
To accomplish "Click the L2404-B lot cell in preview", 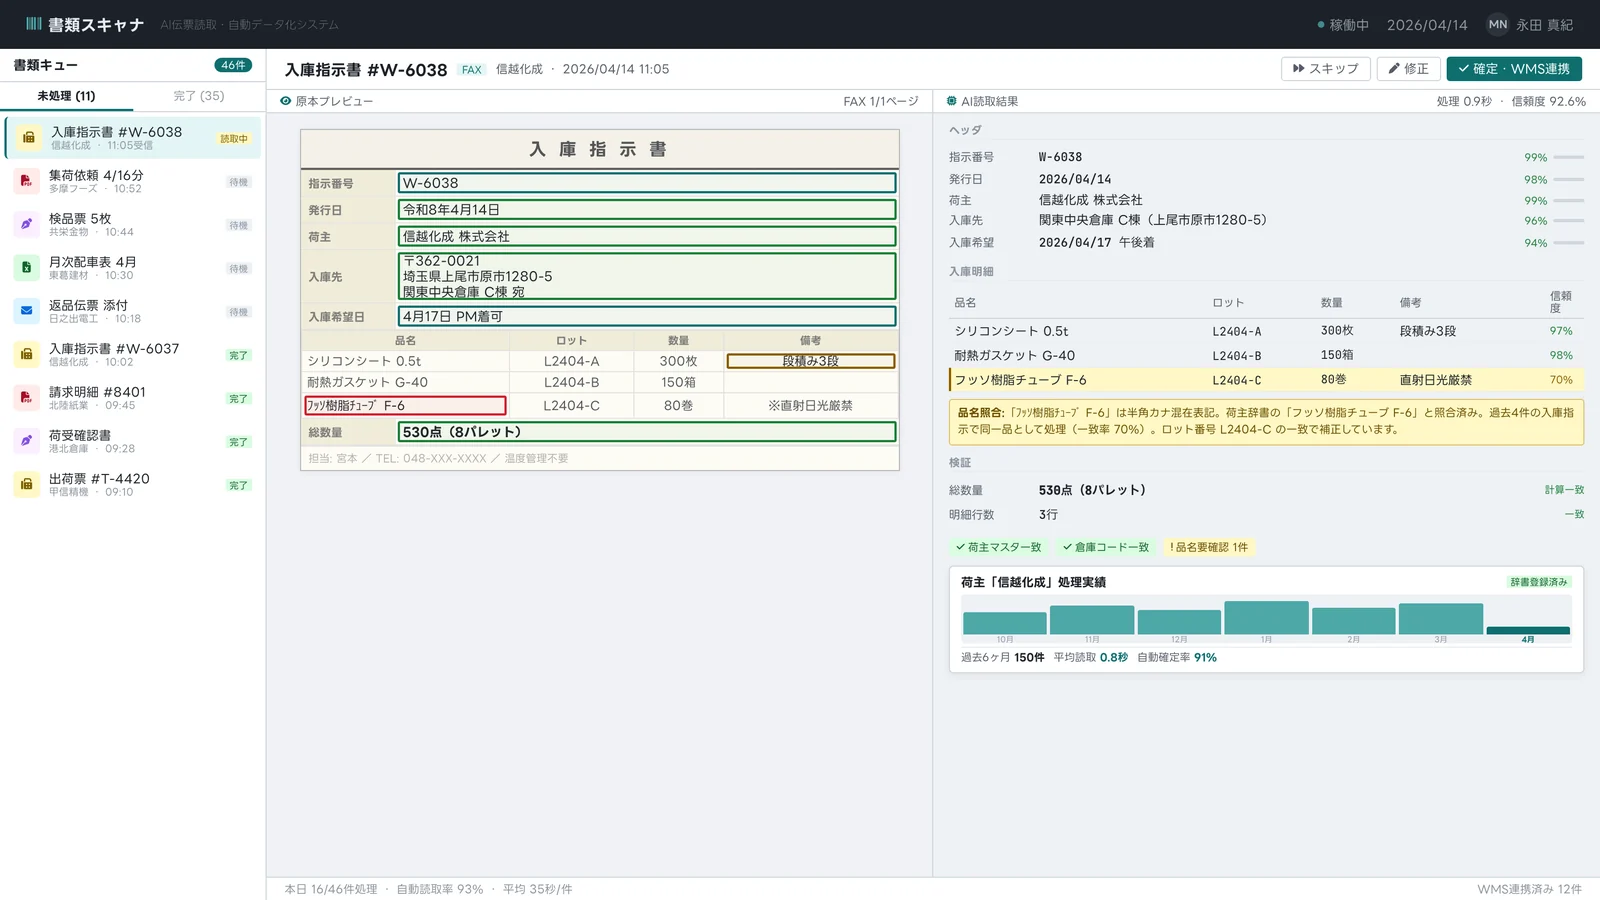I will 571,382.
